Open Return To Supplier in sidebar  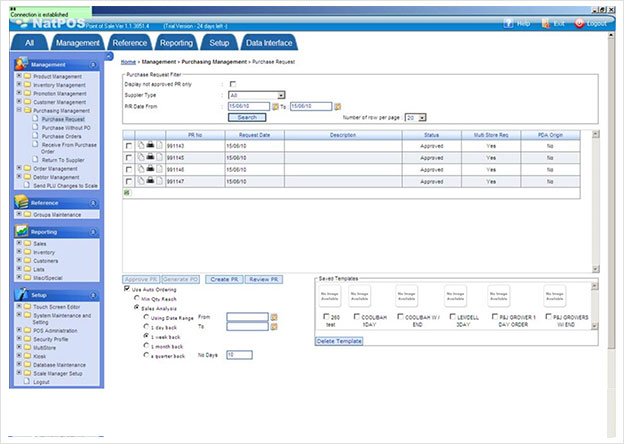click(x=63, y=160)
